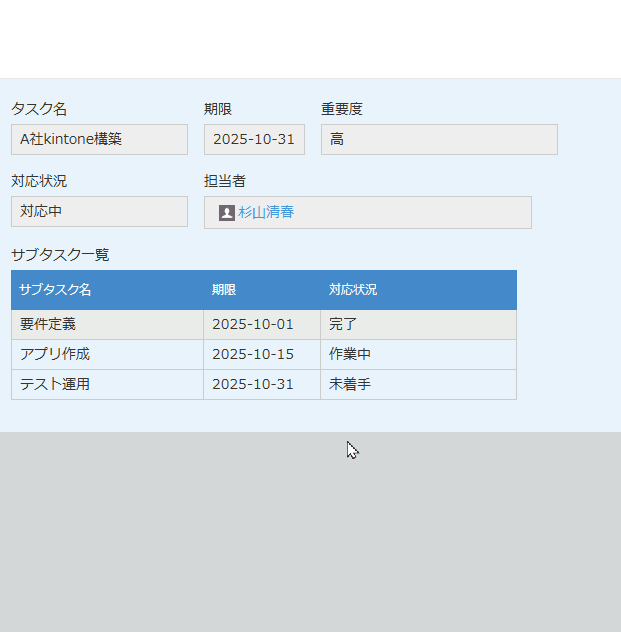
Task: Click the 2025-10-15 deadline cell
Action: [261, 355]
